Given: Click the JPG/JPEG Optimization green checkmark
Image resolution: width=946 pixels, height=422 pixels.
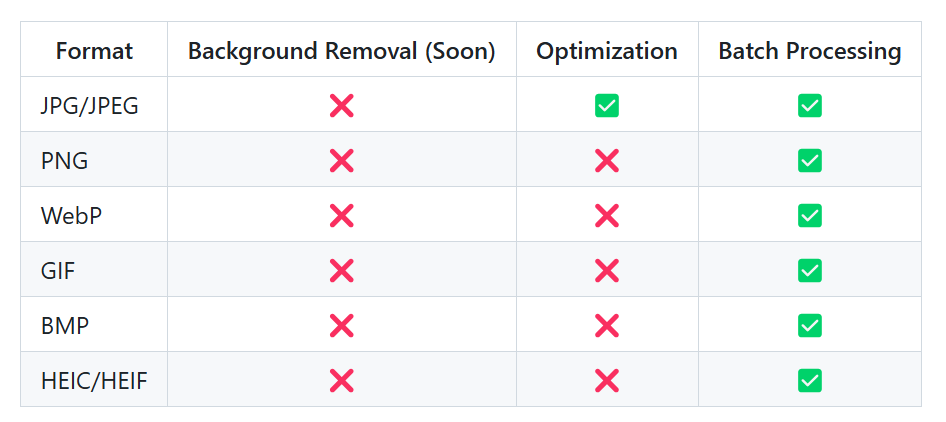Looking at the screenshot, I should pos(606,105).
